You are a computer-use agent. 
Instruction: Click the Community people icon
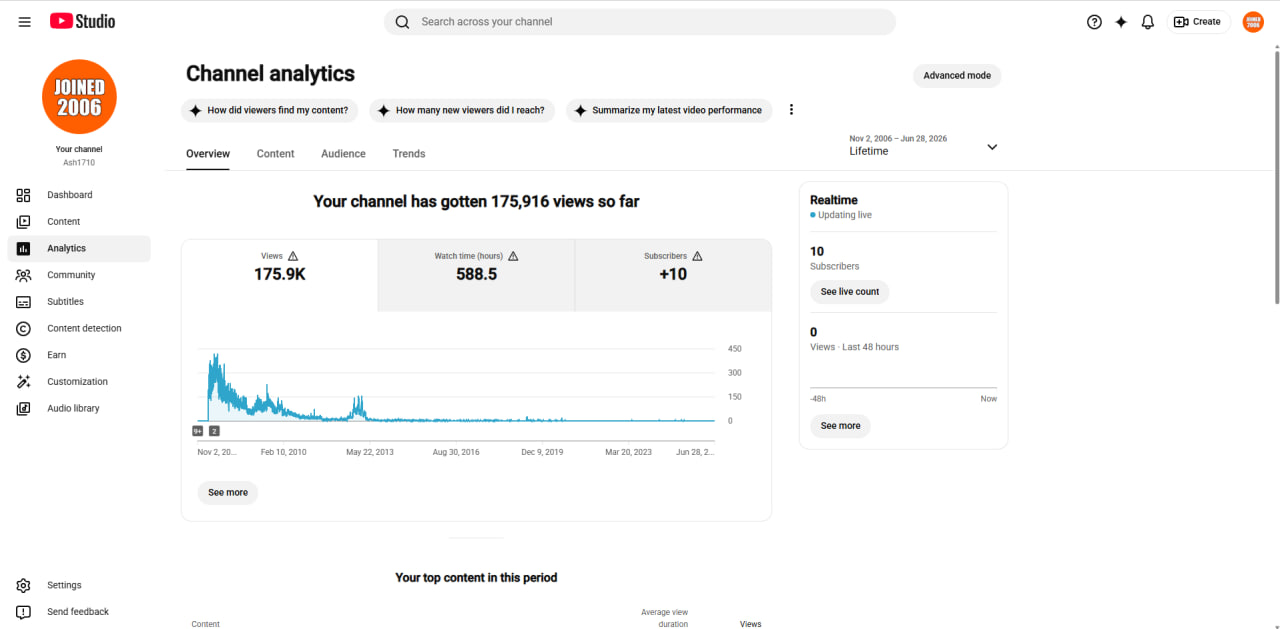[23, 275]
